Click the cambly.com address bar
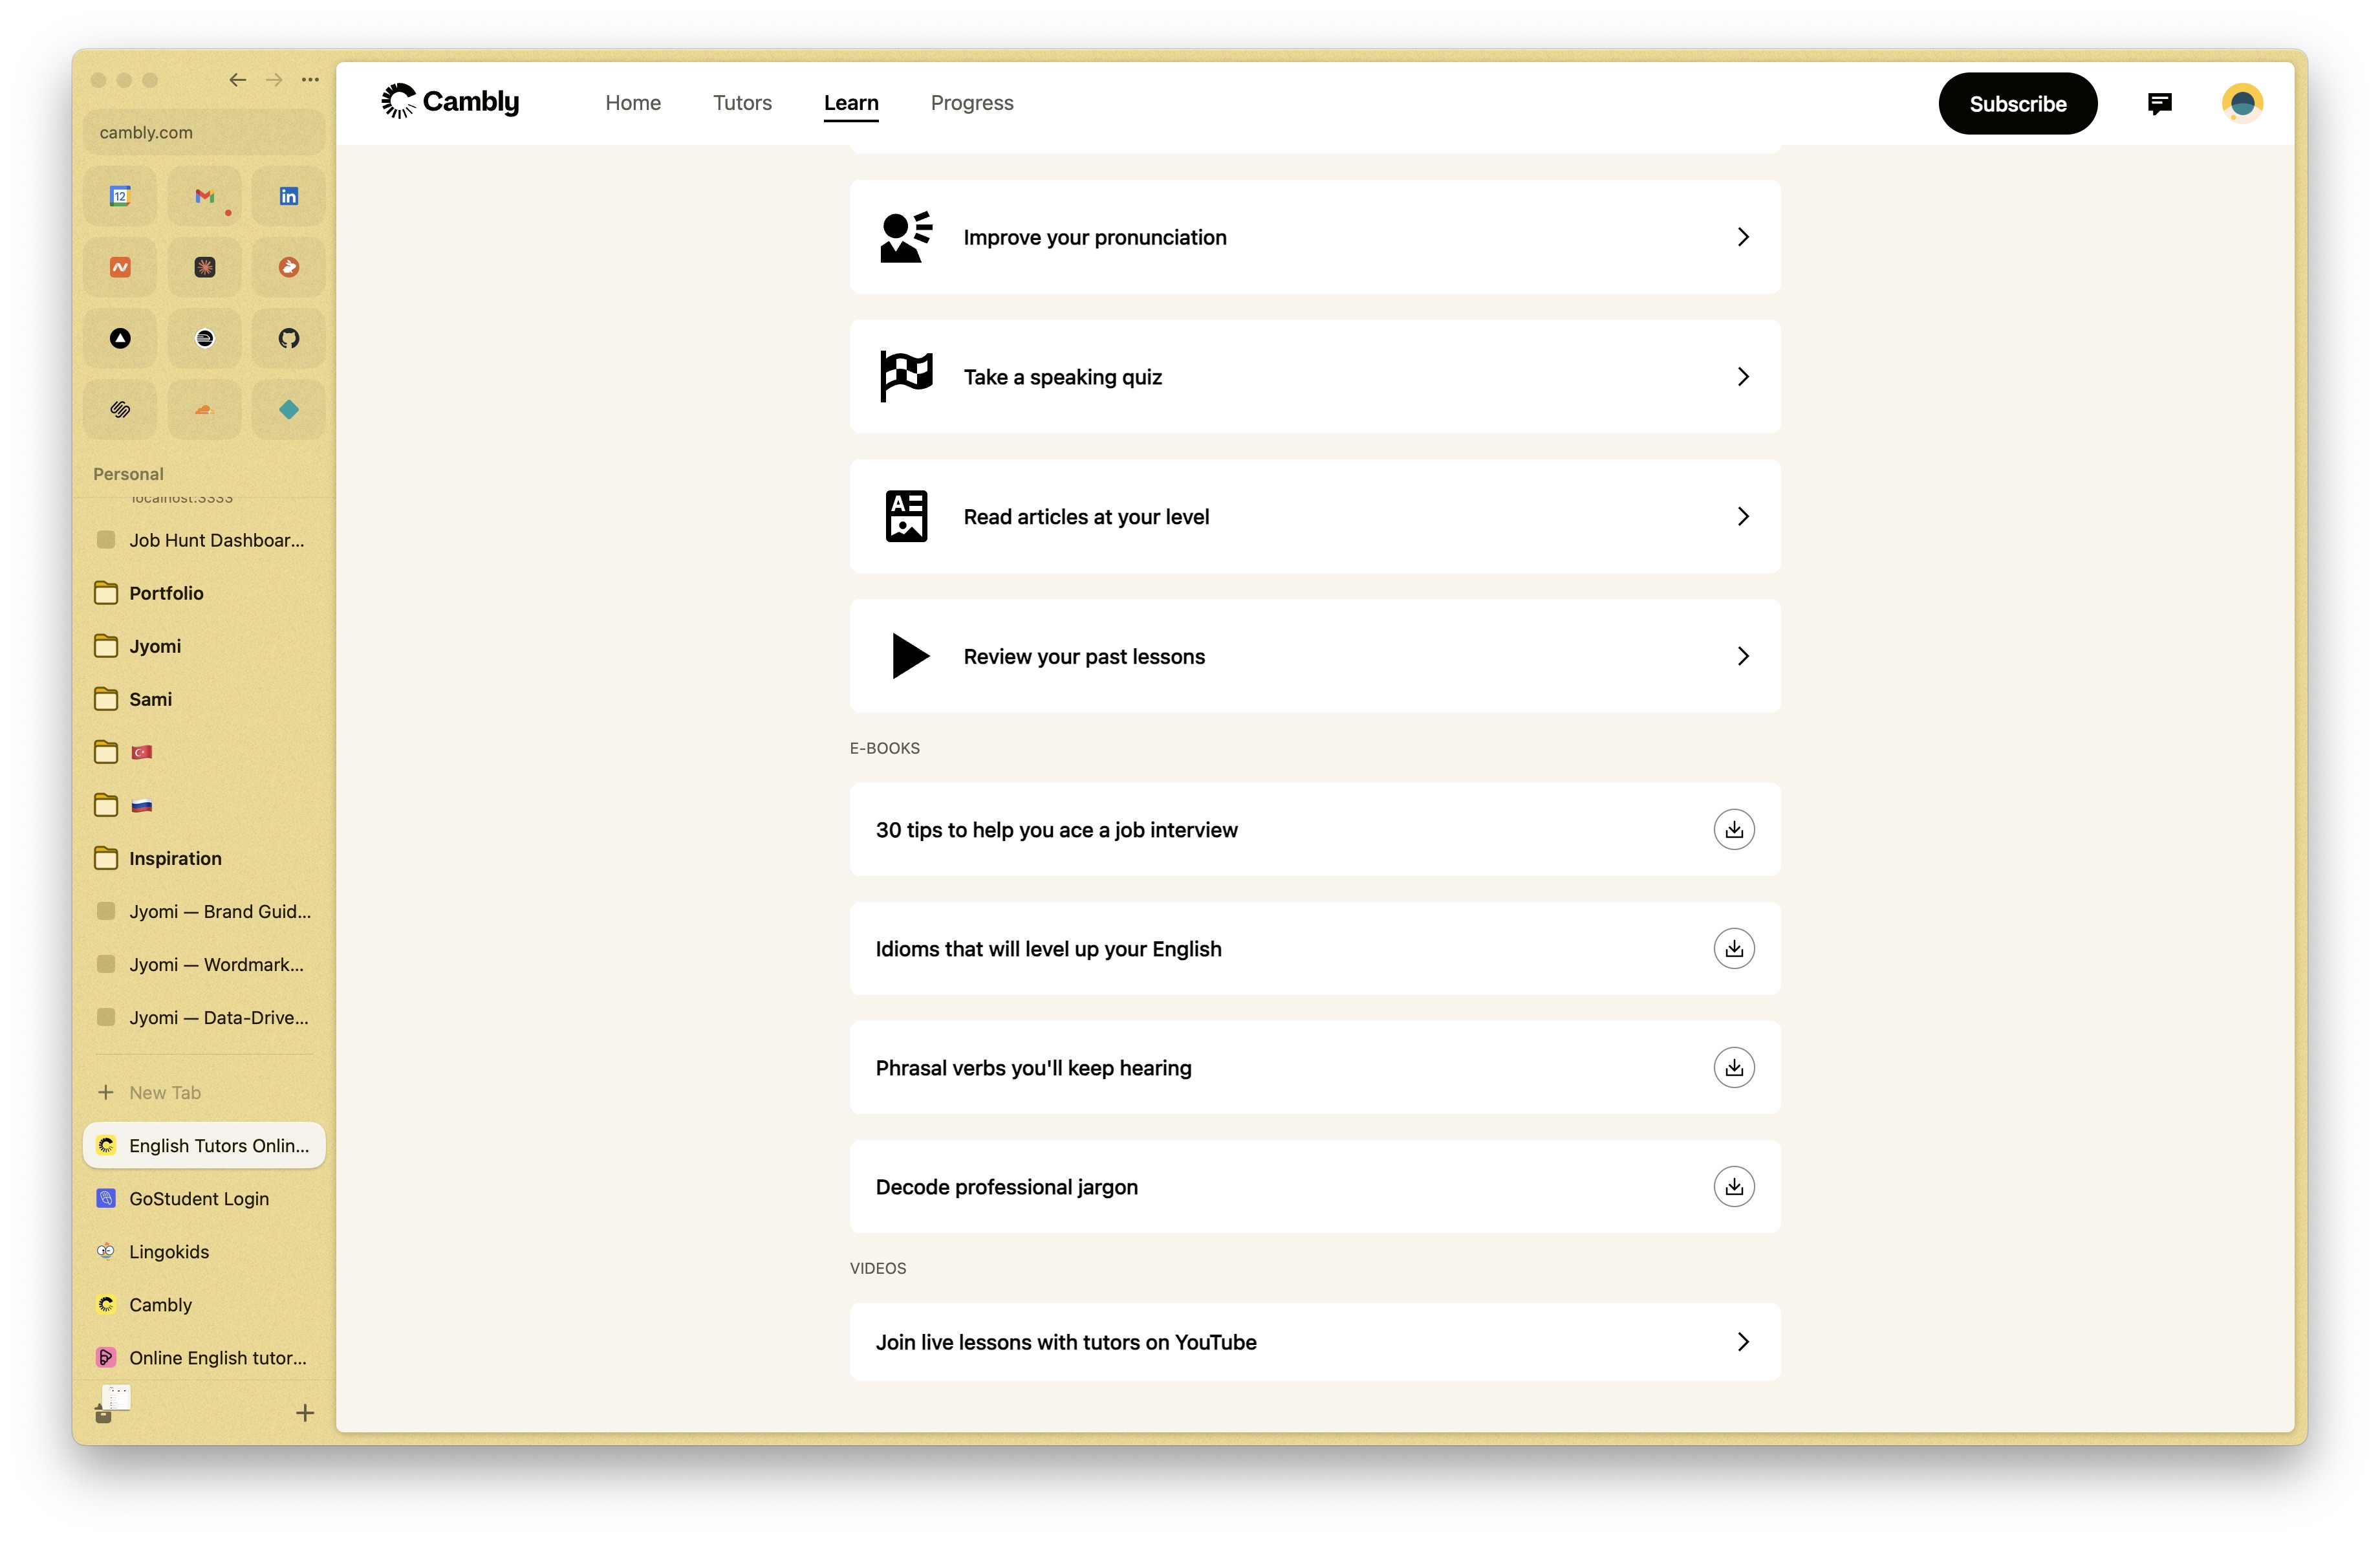 tap(204, 132)
